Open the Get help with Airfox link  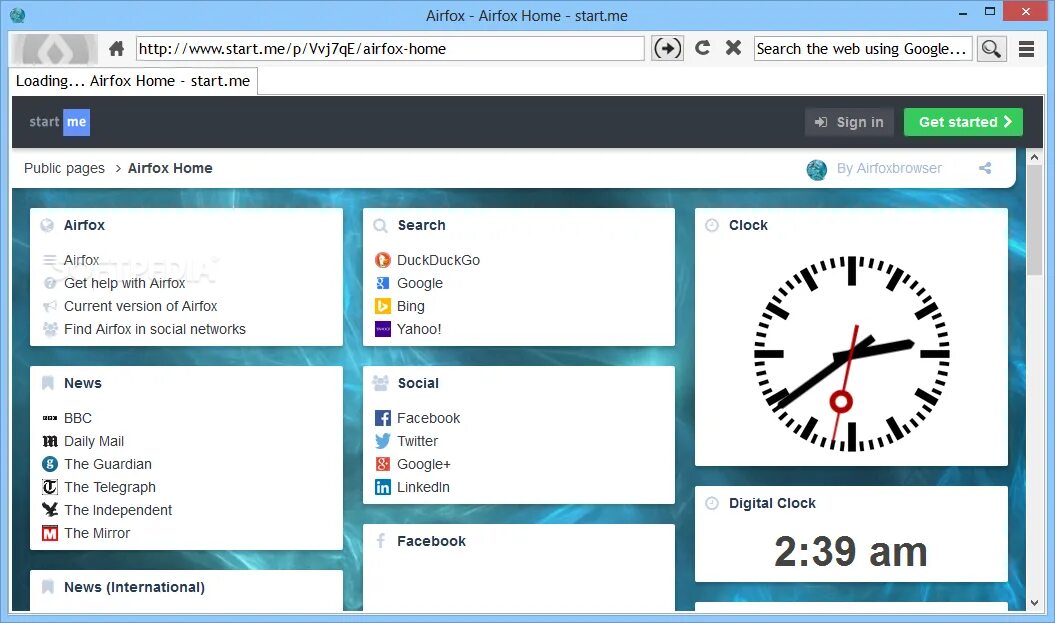point(124,283)
